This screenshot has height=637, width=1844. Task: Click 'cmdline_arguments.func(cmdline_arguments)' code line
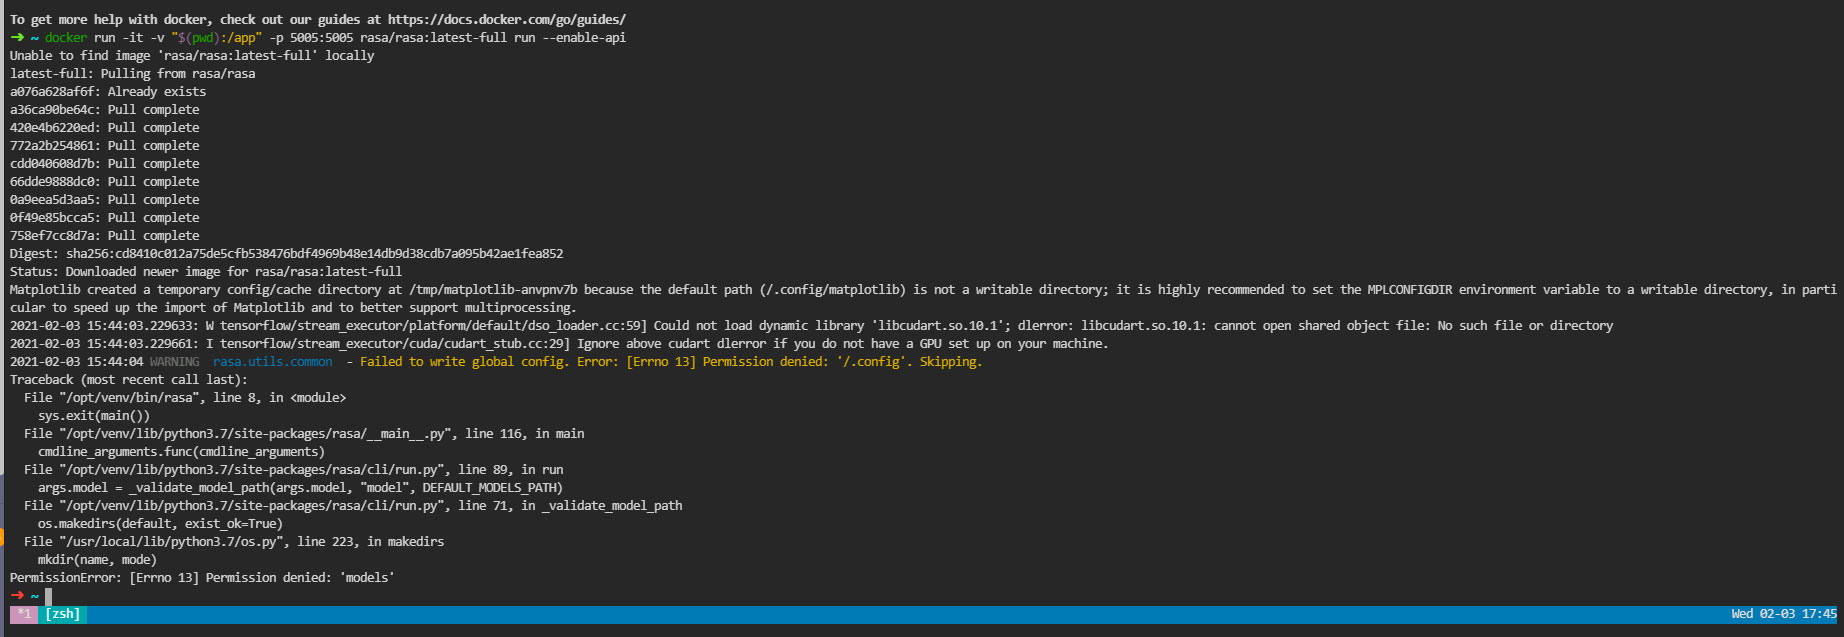coord(182,451)
